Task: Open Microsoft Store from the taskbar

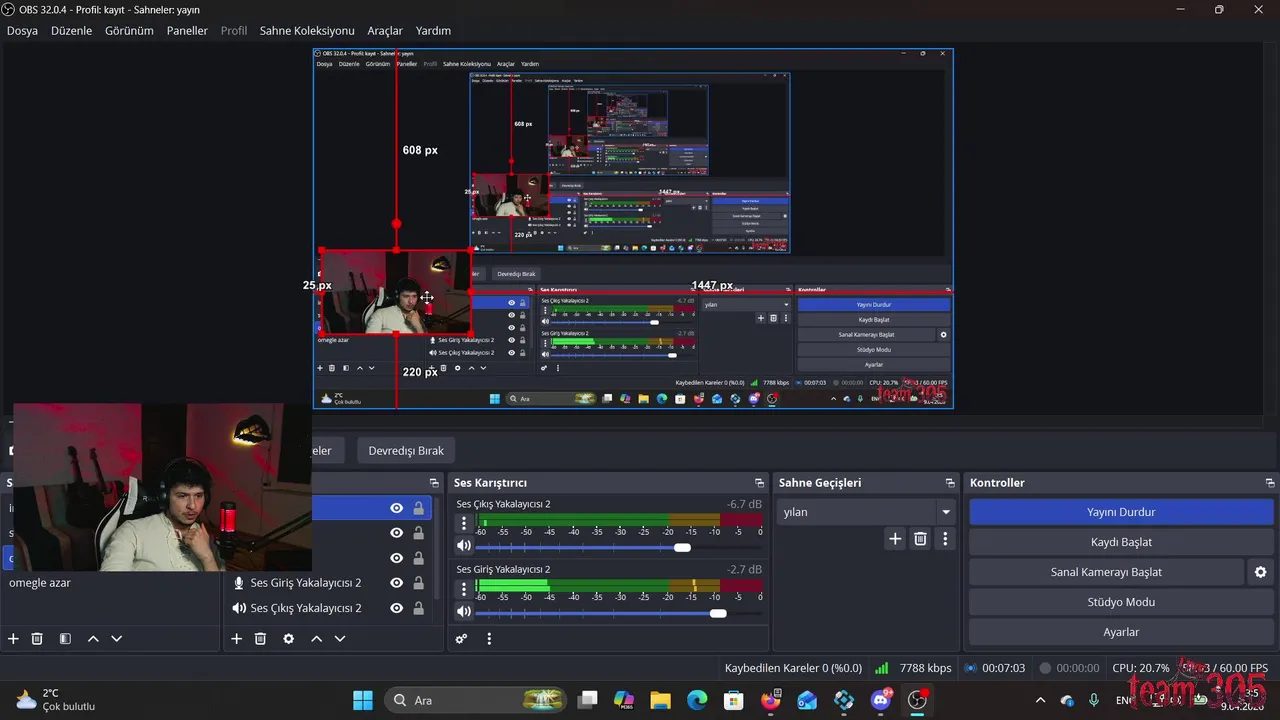Action: (x=733, y=700)
